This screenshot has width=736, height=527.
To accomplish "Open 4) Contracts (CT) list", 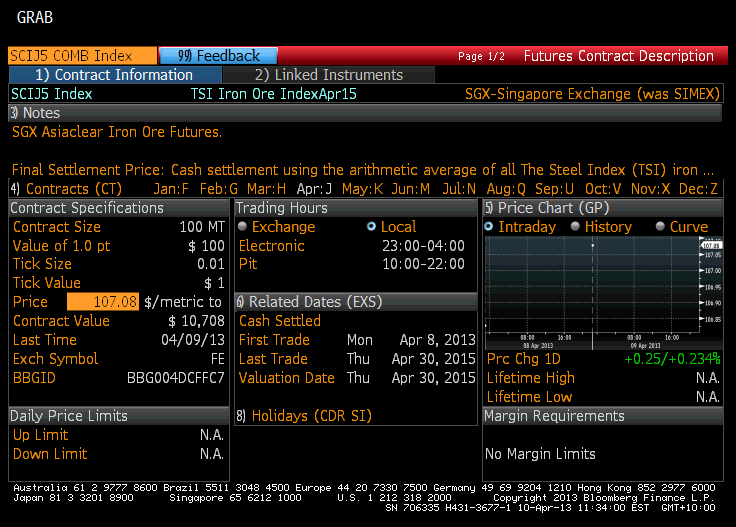I will click(x=66, y=189).
